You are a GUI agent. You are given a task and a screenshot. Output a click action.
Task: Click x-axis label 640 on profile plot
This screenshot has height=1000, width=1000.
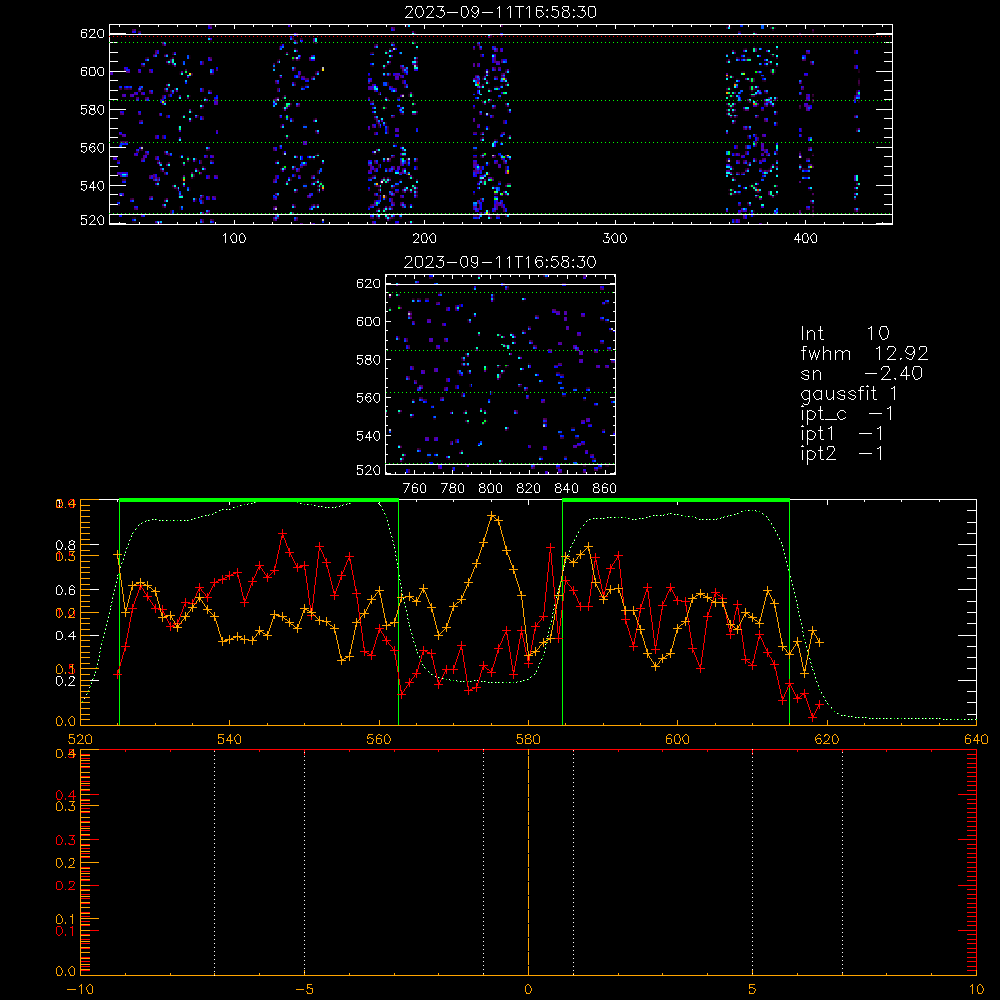(976, 739)
